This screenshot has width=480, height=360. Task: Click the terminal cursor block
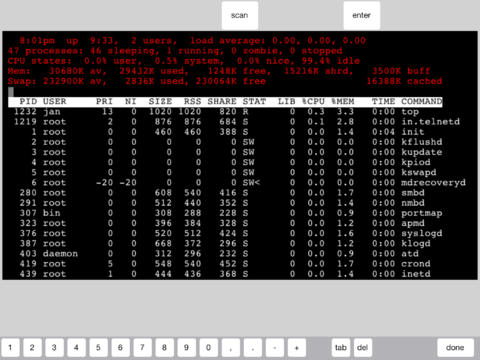point(11,91)
